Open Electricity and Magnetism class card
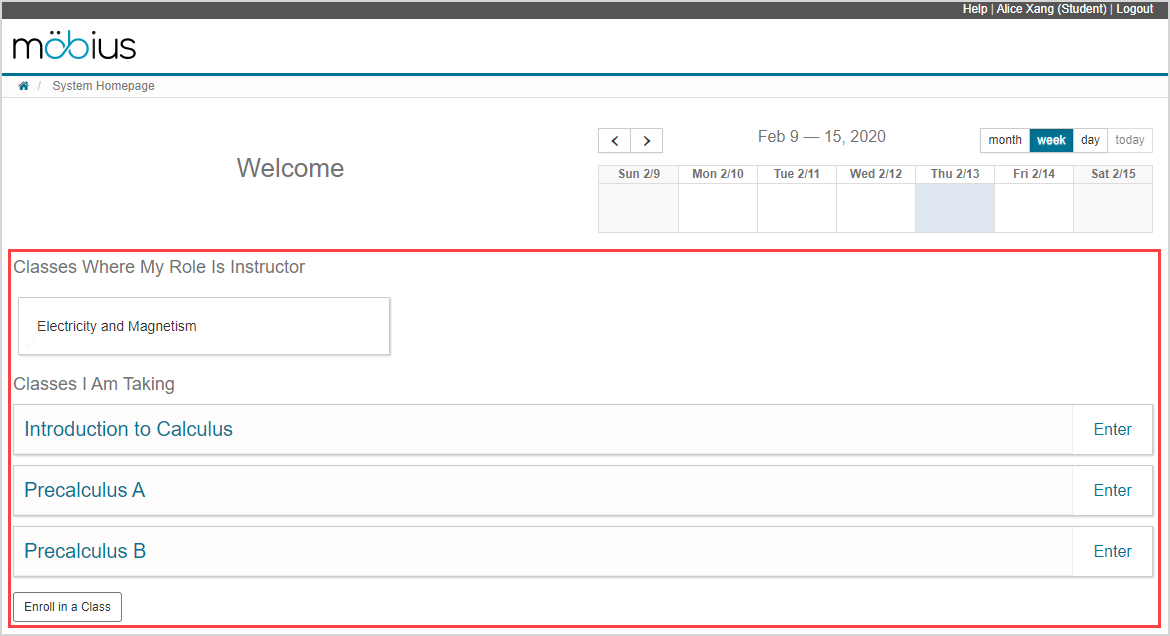The image size is (1170, 636). (x=204, y=326)
